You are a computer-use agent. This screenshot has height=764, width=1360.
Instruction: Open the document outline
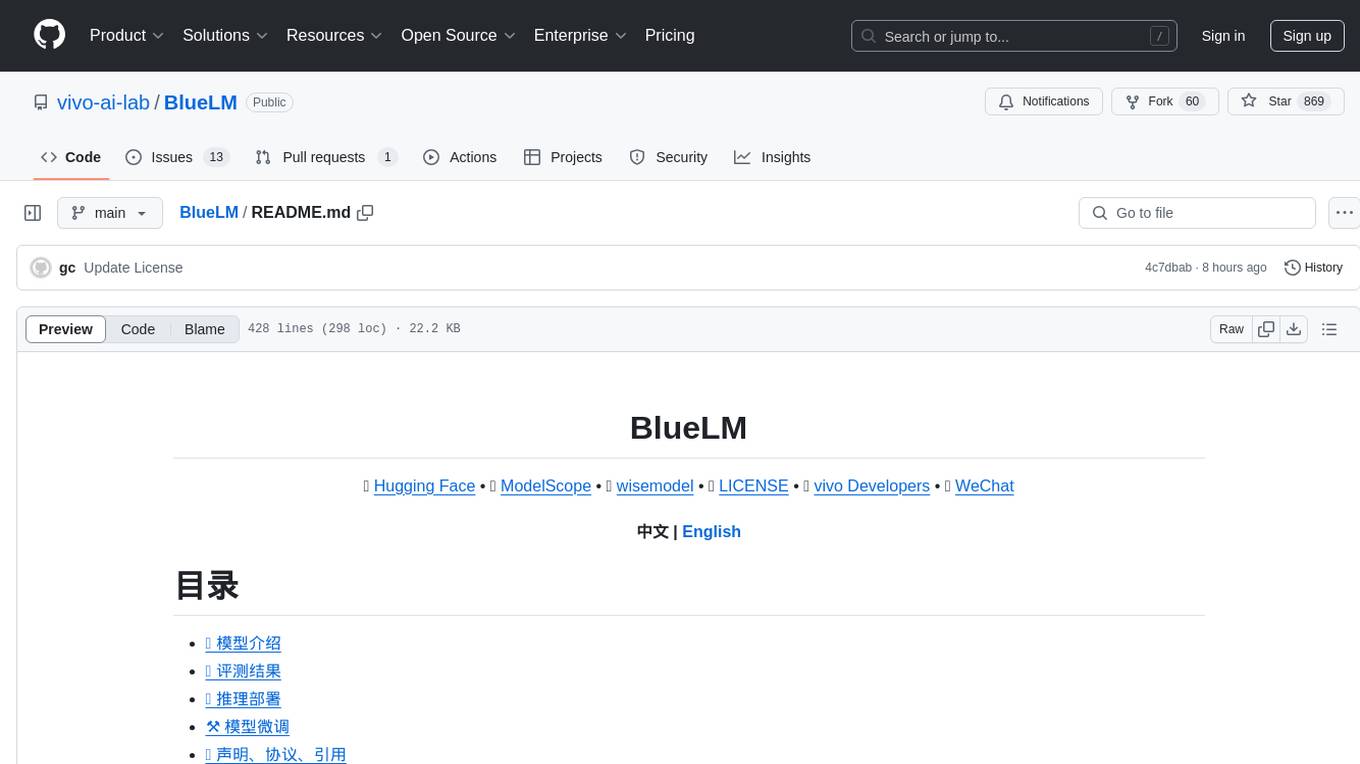point(1329,329)
